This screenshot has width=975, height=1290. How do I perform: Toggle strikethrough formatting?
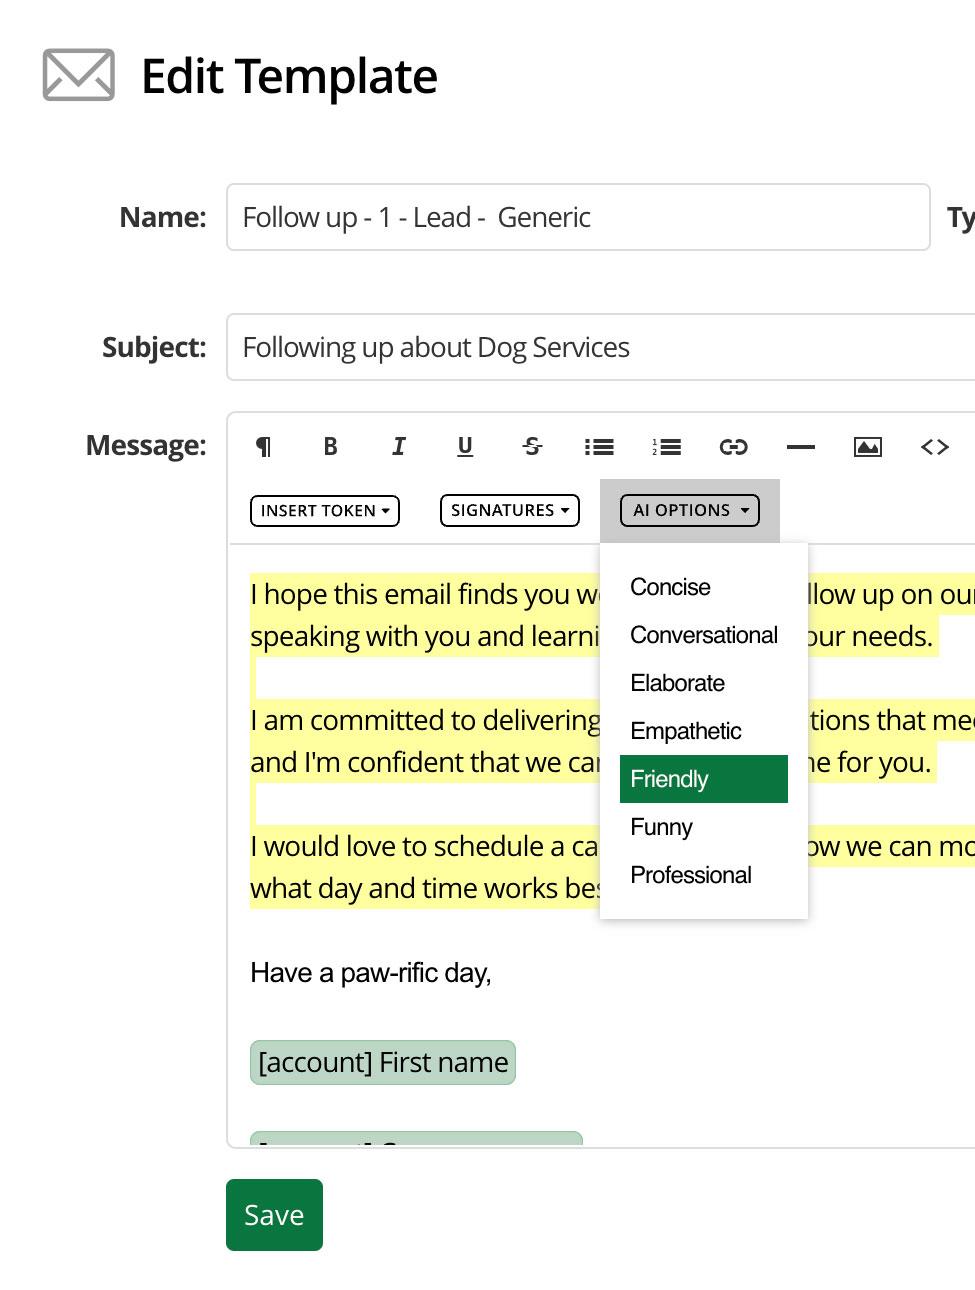(532, 447)
